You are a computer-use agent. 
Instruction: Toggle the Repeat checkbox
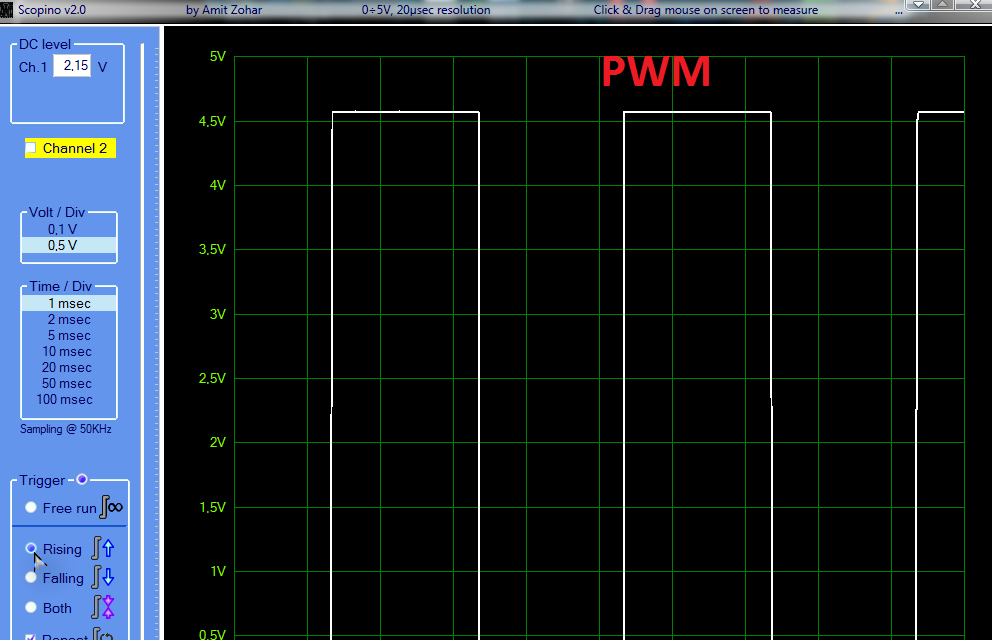point(31,636)
